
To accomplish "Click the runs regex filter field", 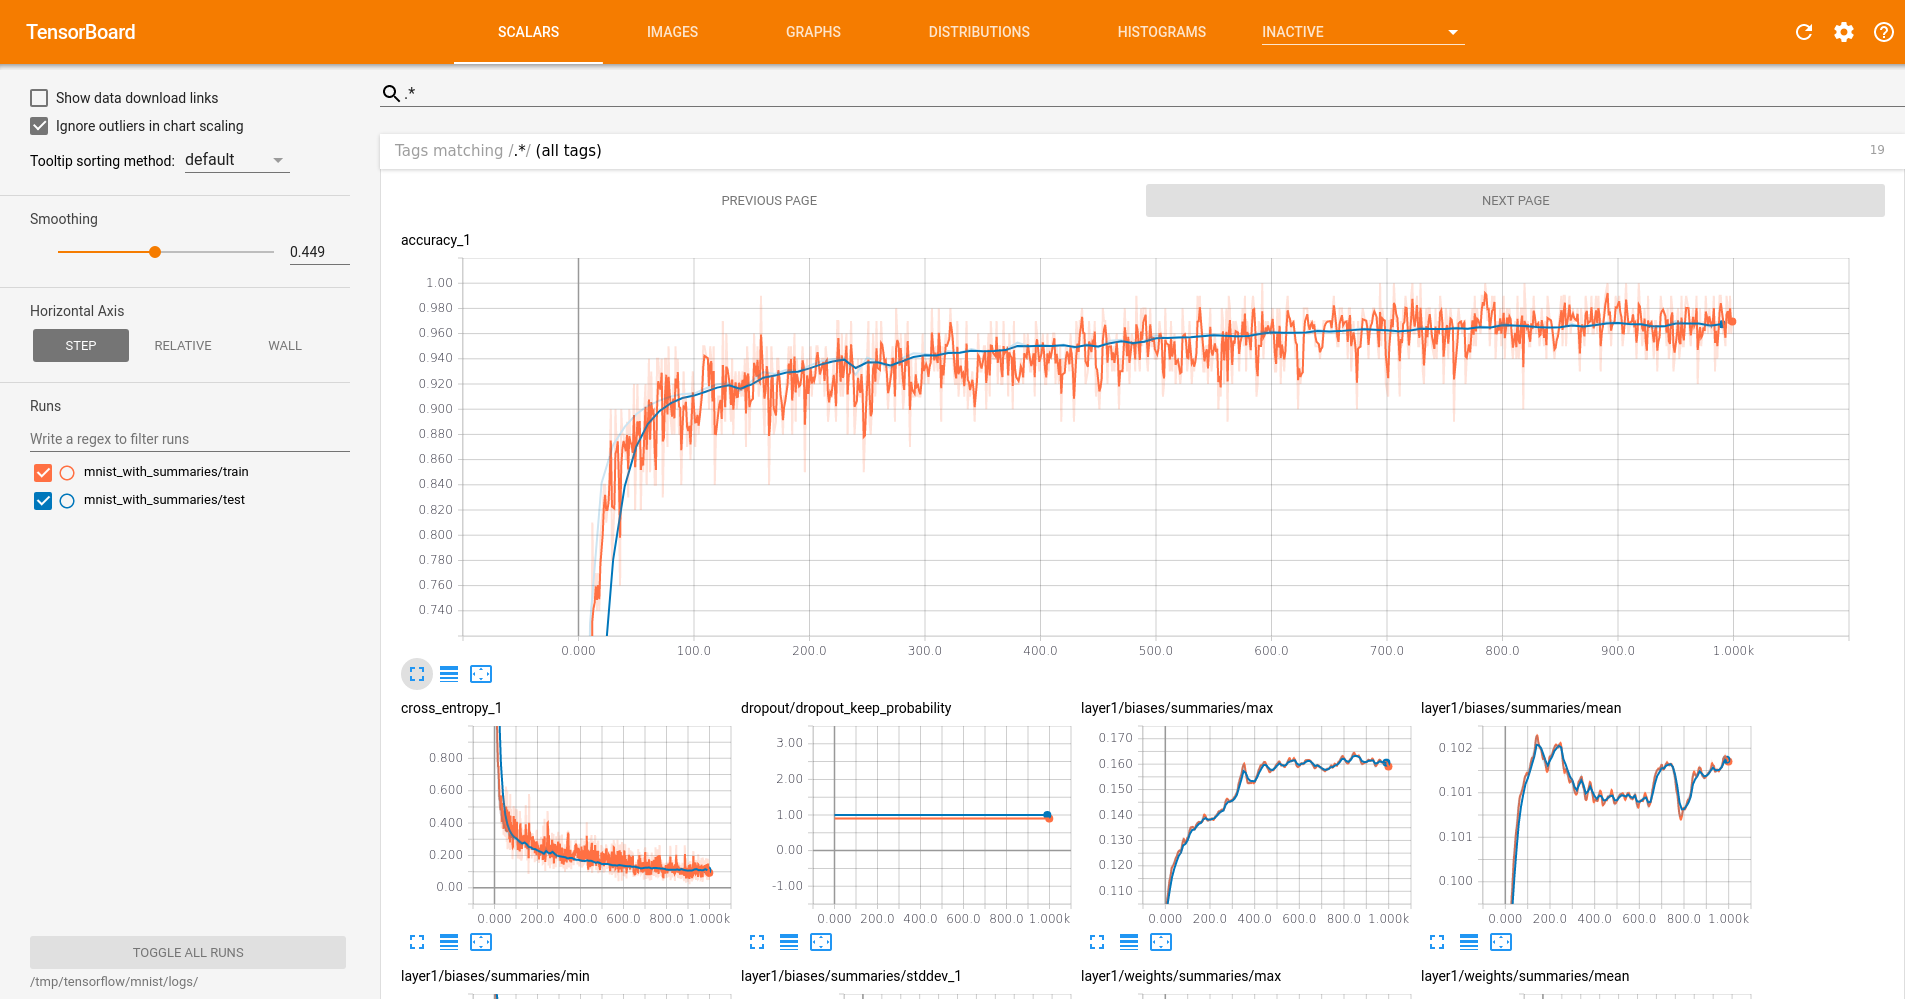I will tap(190, 439).
